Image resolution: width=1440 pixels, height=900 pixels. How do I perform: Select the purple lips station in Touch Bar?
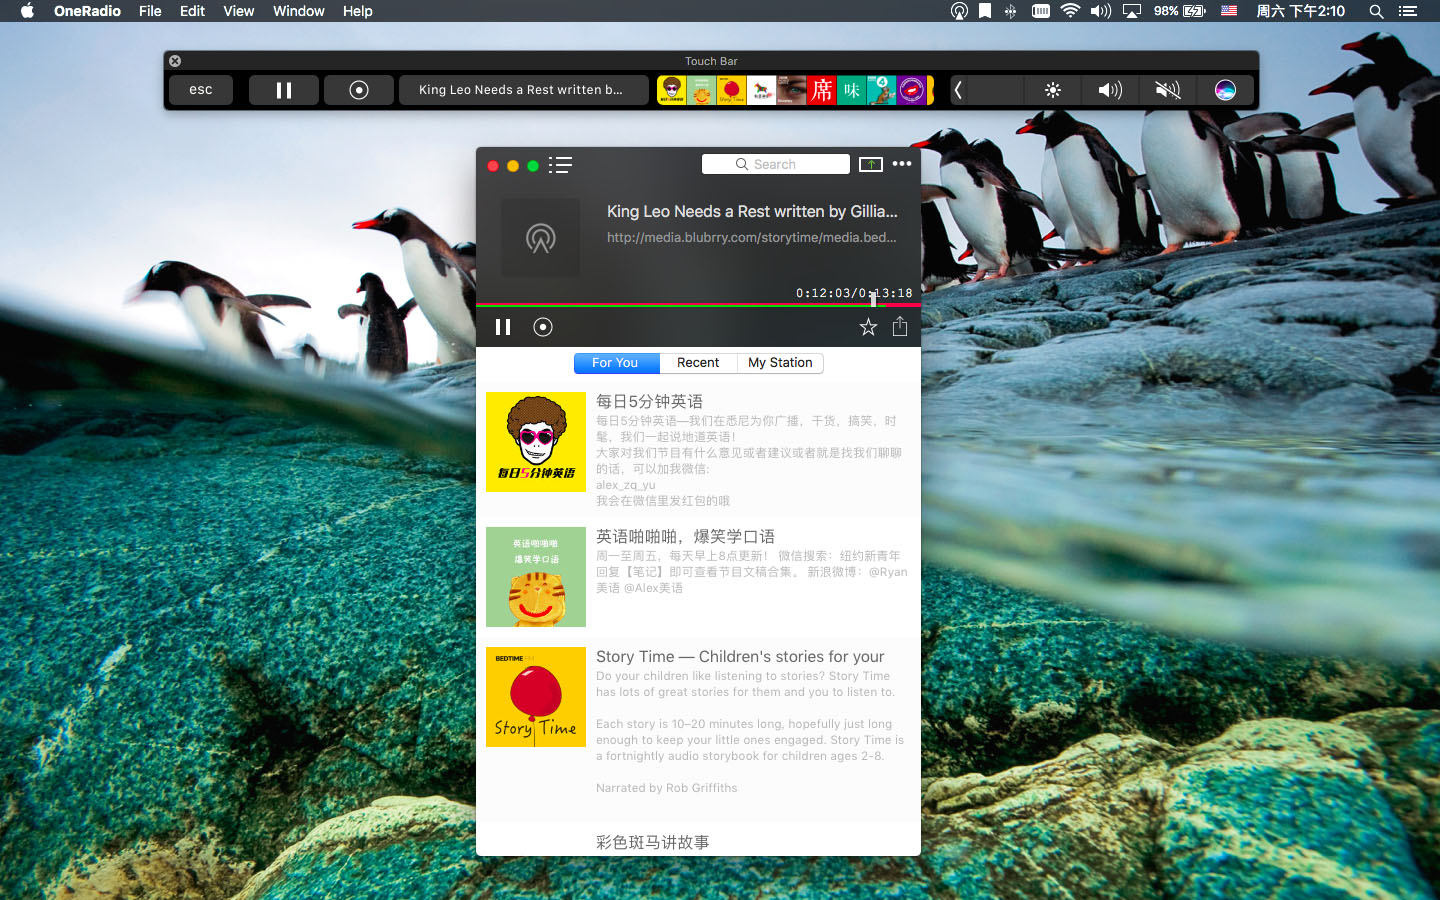pyautogui.click(x=912, y=90)
